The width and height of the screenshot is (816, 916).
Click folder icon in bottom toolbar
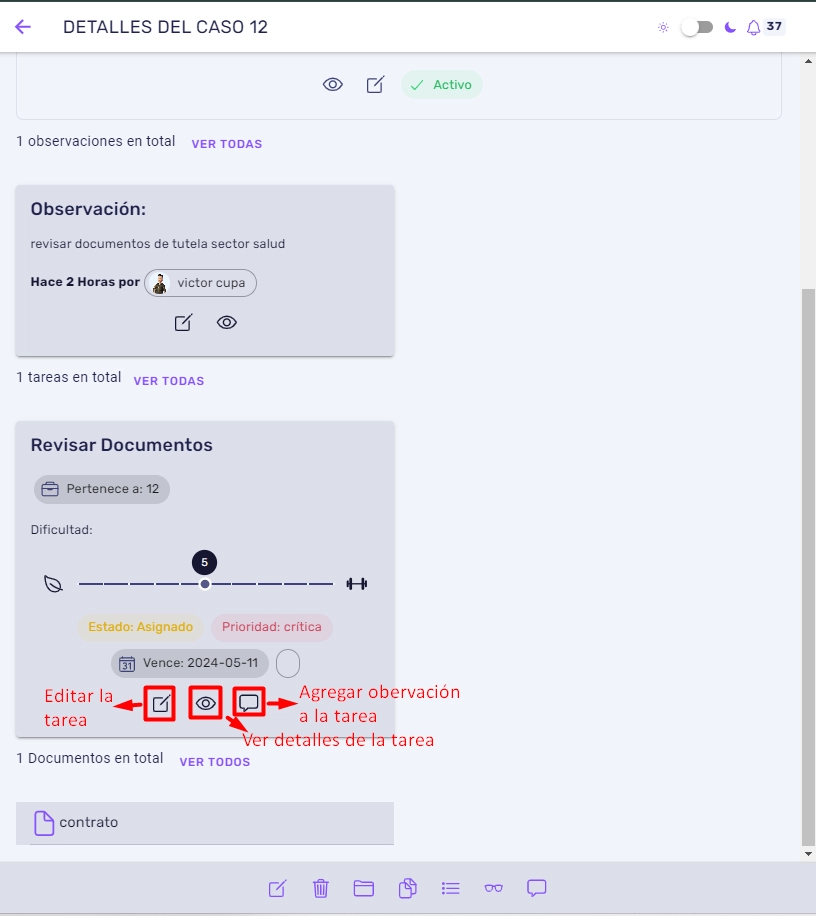[x=363, y=889]
